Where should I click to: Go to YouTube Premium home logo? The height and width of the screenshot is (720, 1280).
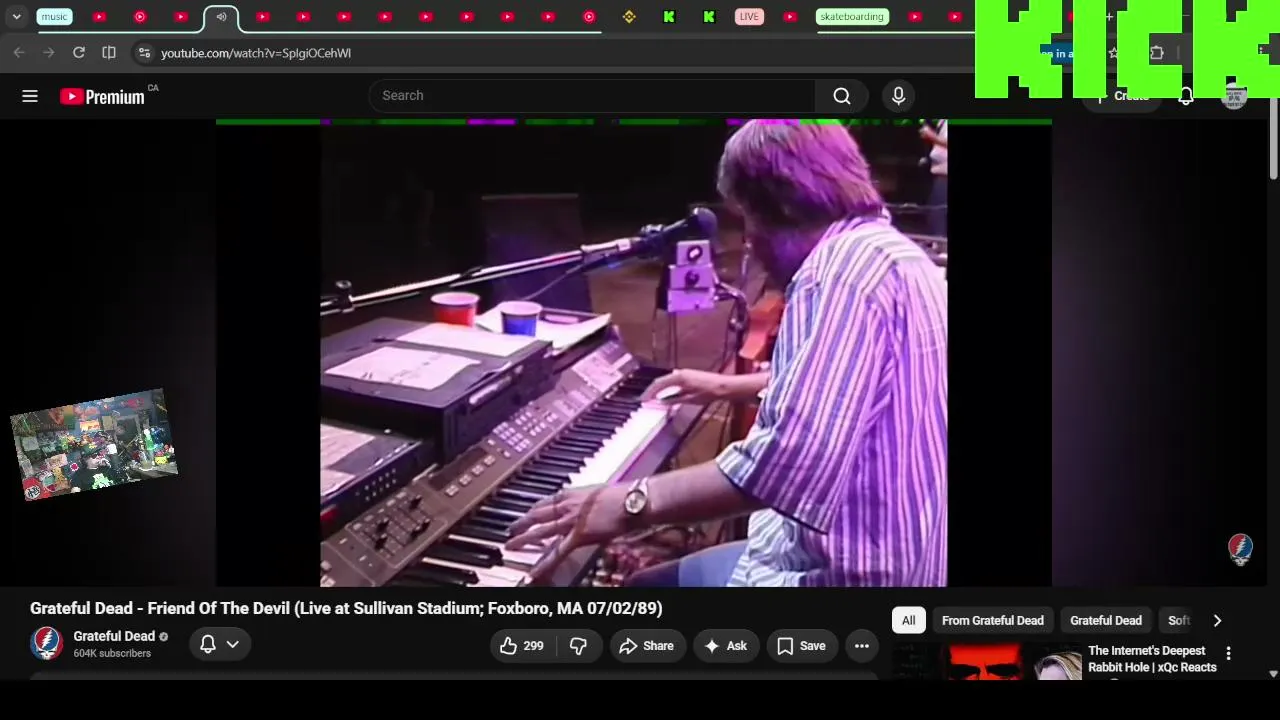pos(103,96)
